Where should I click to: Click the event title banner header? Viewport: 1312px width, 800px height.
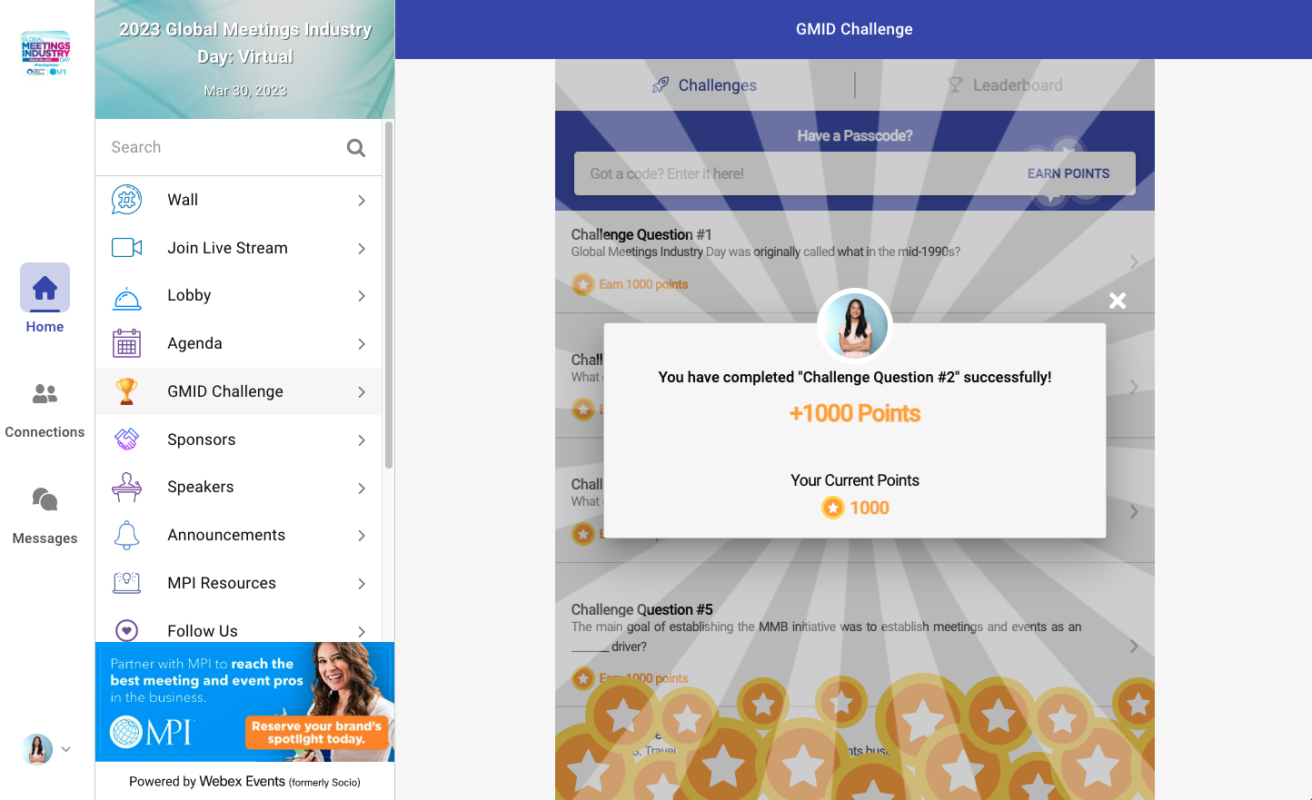(245, 60)
